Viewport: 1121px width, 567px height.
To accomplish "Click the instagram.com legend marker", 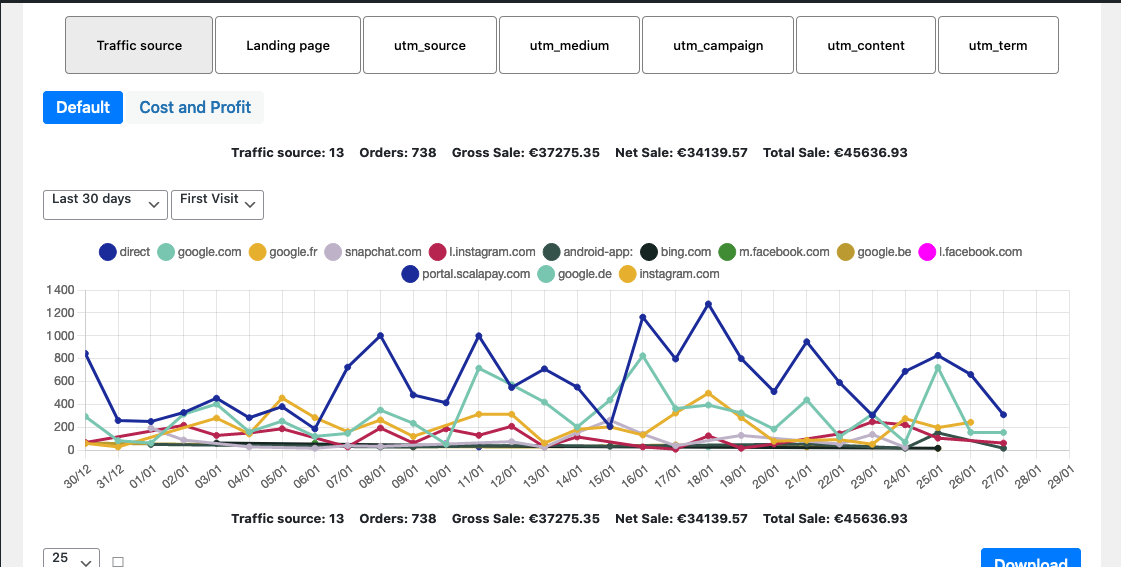I will click(x=628, y=273).
